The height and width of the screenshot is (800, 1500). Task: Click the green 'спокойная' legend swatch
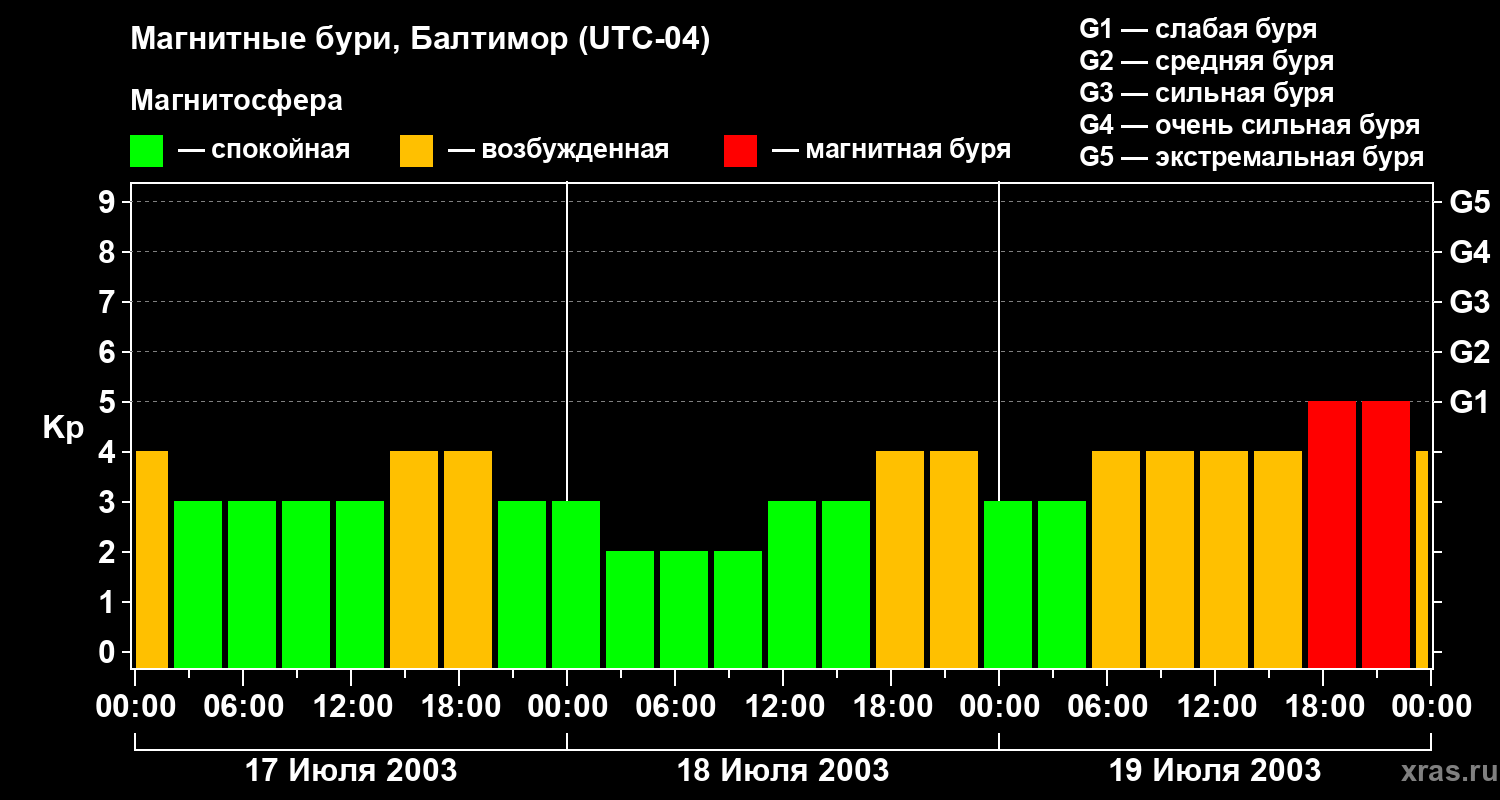coord(147,151)
